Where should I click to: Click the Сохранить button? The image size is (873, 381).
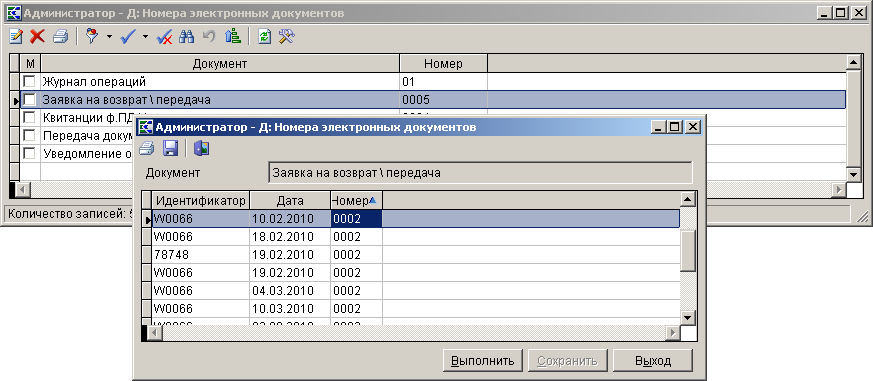click(x=567, y=360)
